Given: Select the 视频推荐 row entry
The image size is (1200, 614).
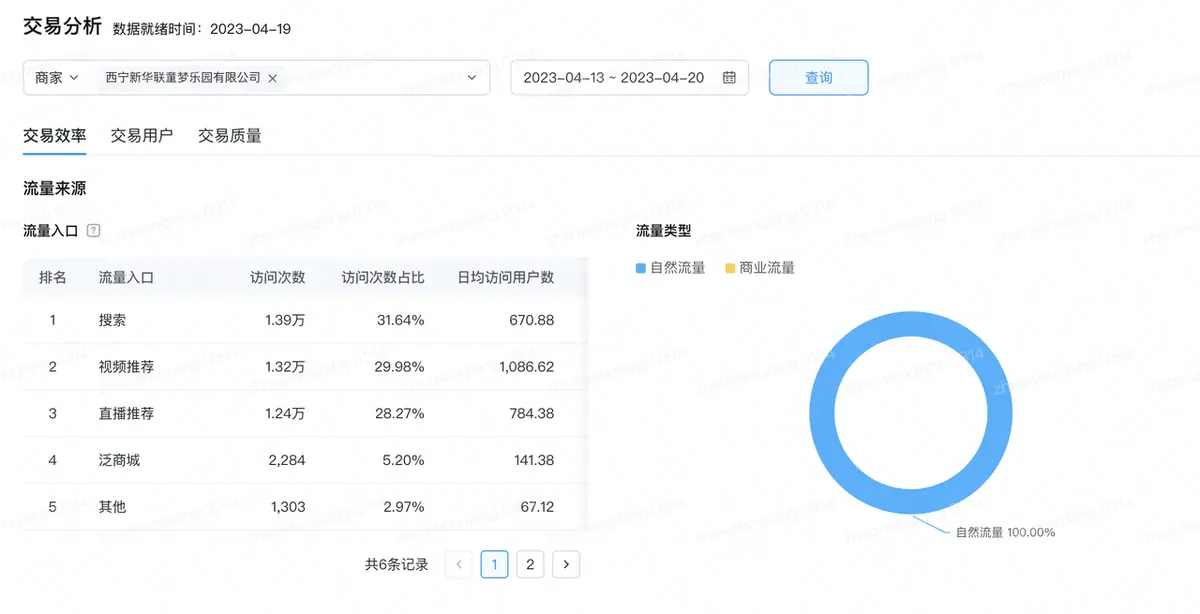Looking at the screenshot, I should (x=126, y=367).
